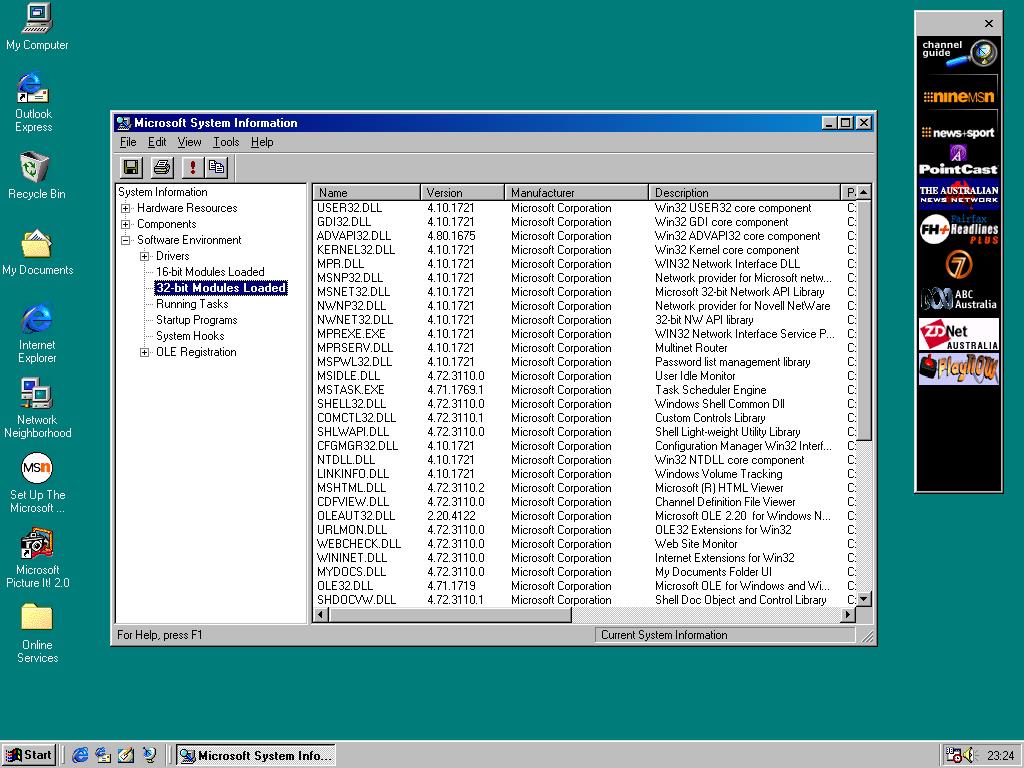The image size is (1024, 768).
Task: Select the MSTASK.EXE row
Action: [x=584, y=390]
